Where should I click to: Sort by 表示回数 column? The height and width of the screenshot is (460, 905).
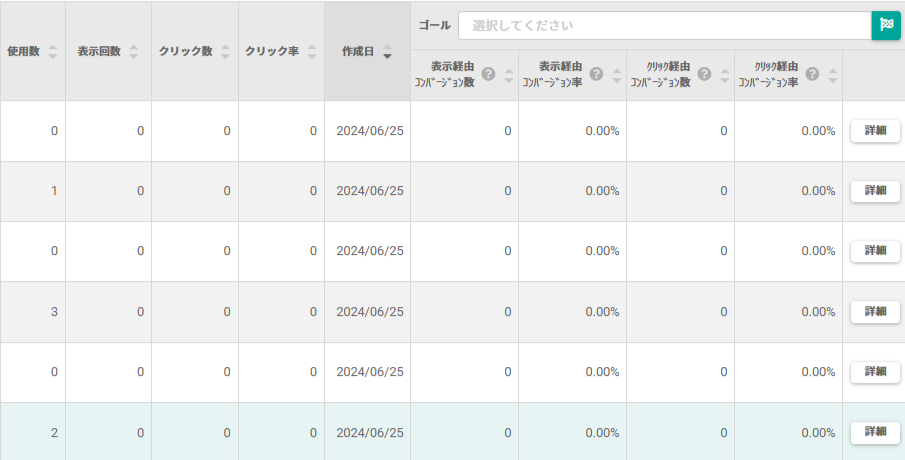[x=134, y=51]
